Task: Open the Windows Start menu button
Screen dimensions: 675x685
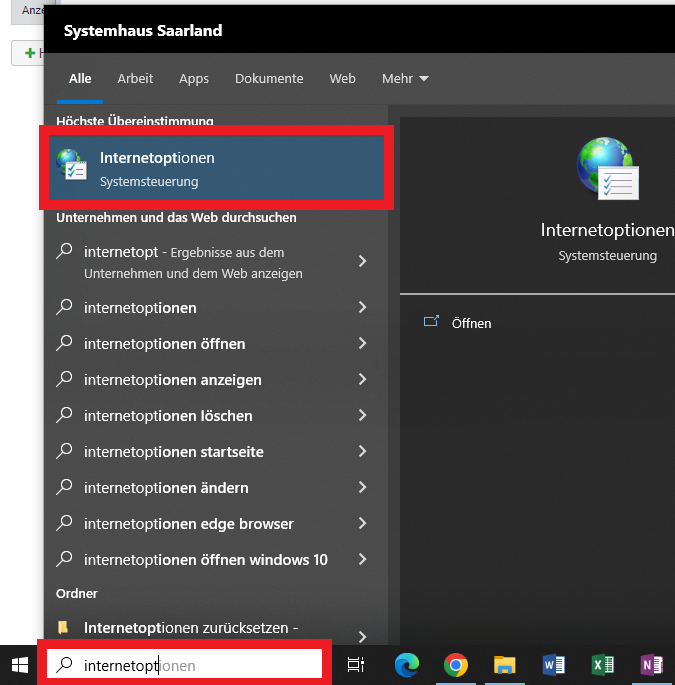Action: tap(20, 665)
